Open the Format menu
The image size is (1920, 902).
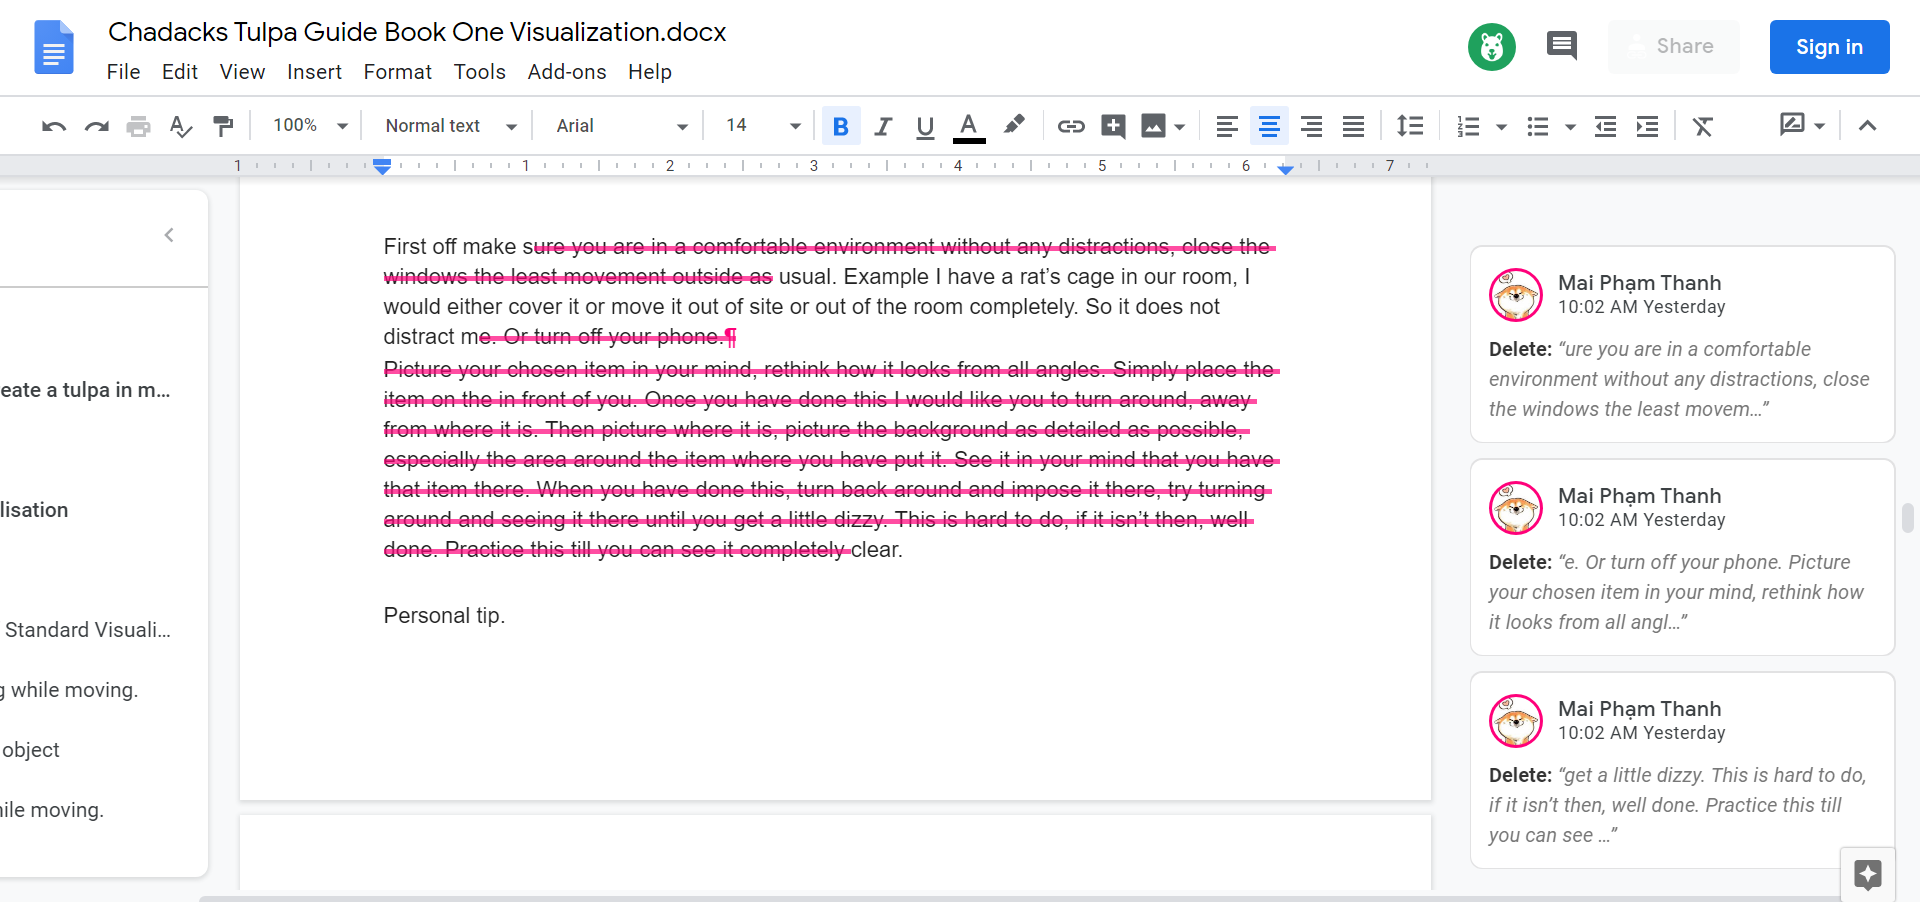(x=398, y=72)
